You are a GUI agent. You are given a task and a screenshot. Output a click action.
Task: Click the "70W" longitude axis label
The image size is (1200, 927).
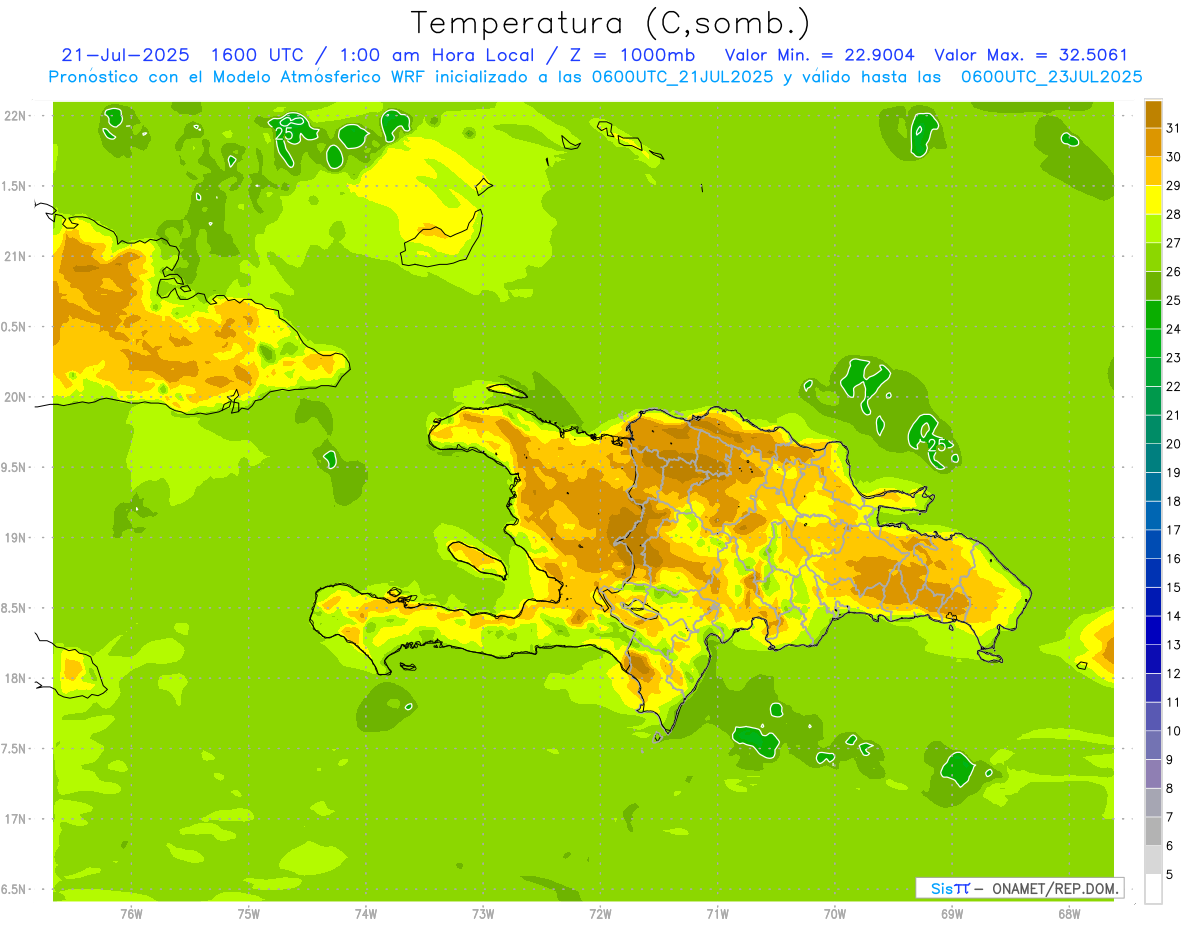pos(835,913)
